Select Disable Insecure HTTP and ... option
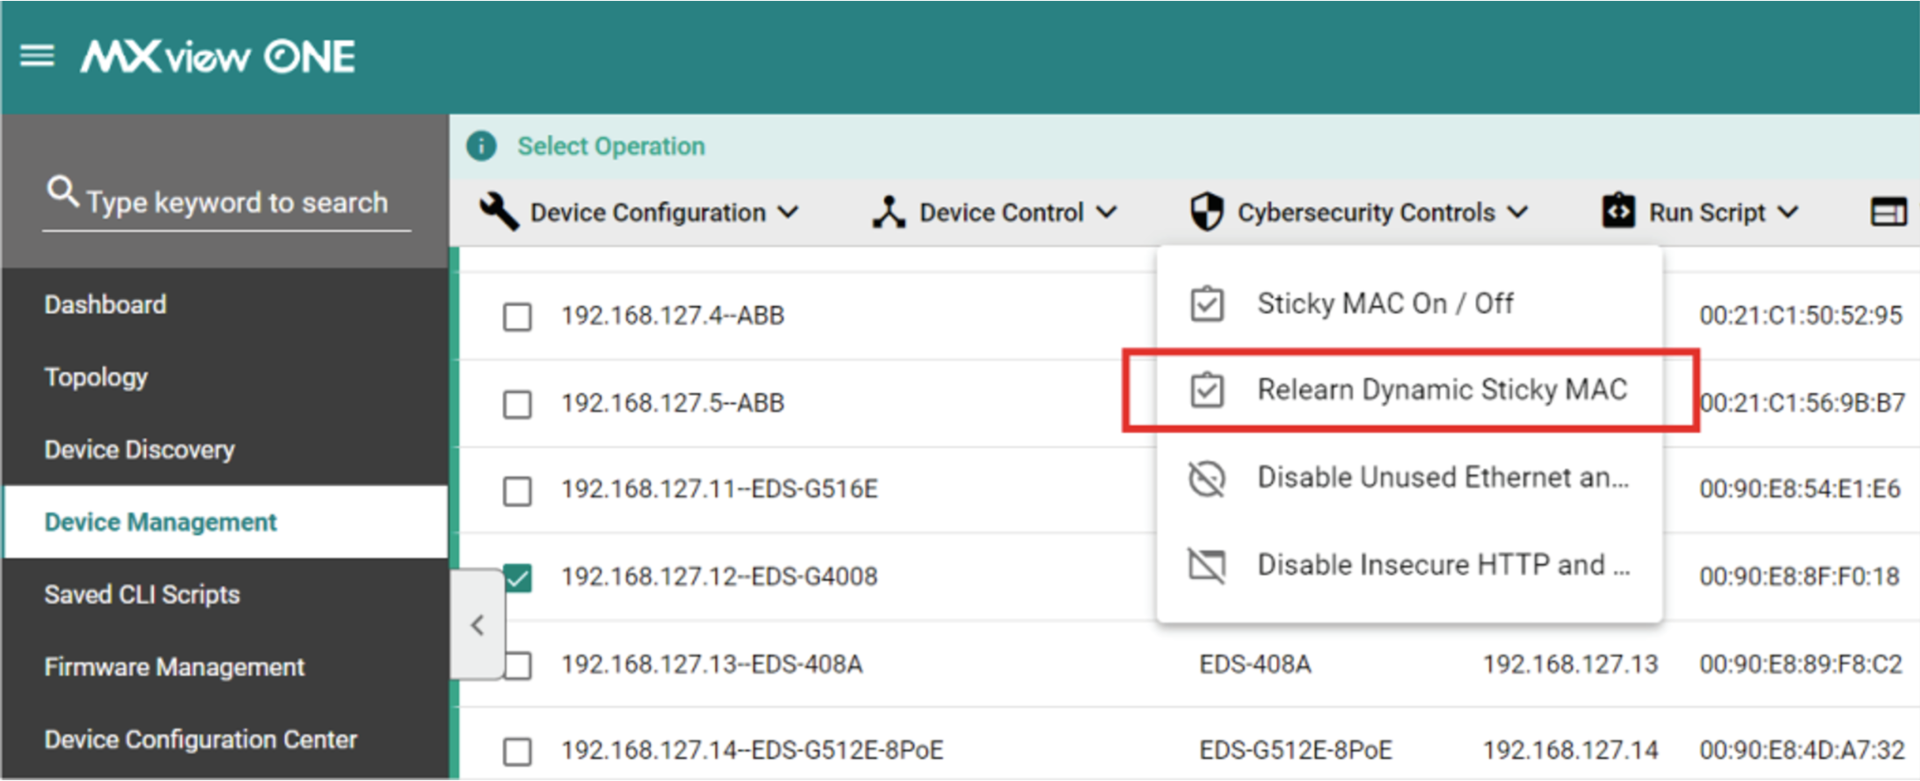 pos(1409,565)
